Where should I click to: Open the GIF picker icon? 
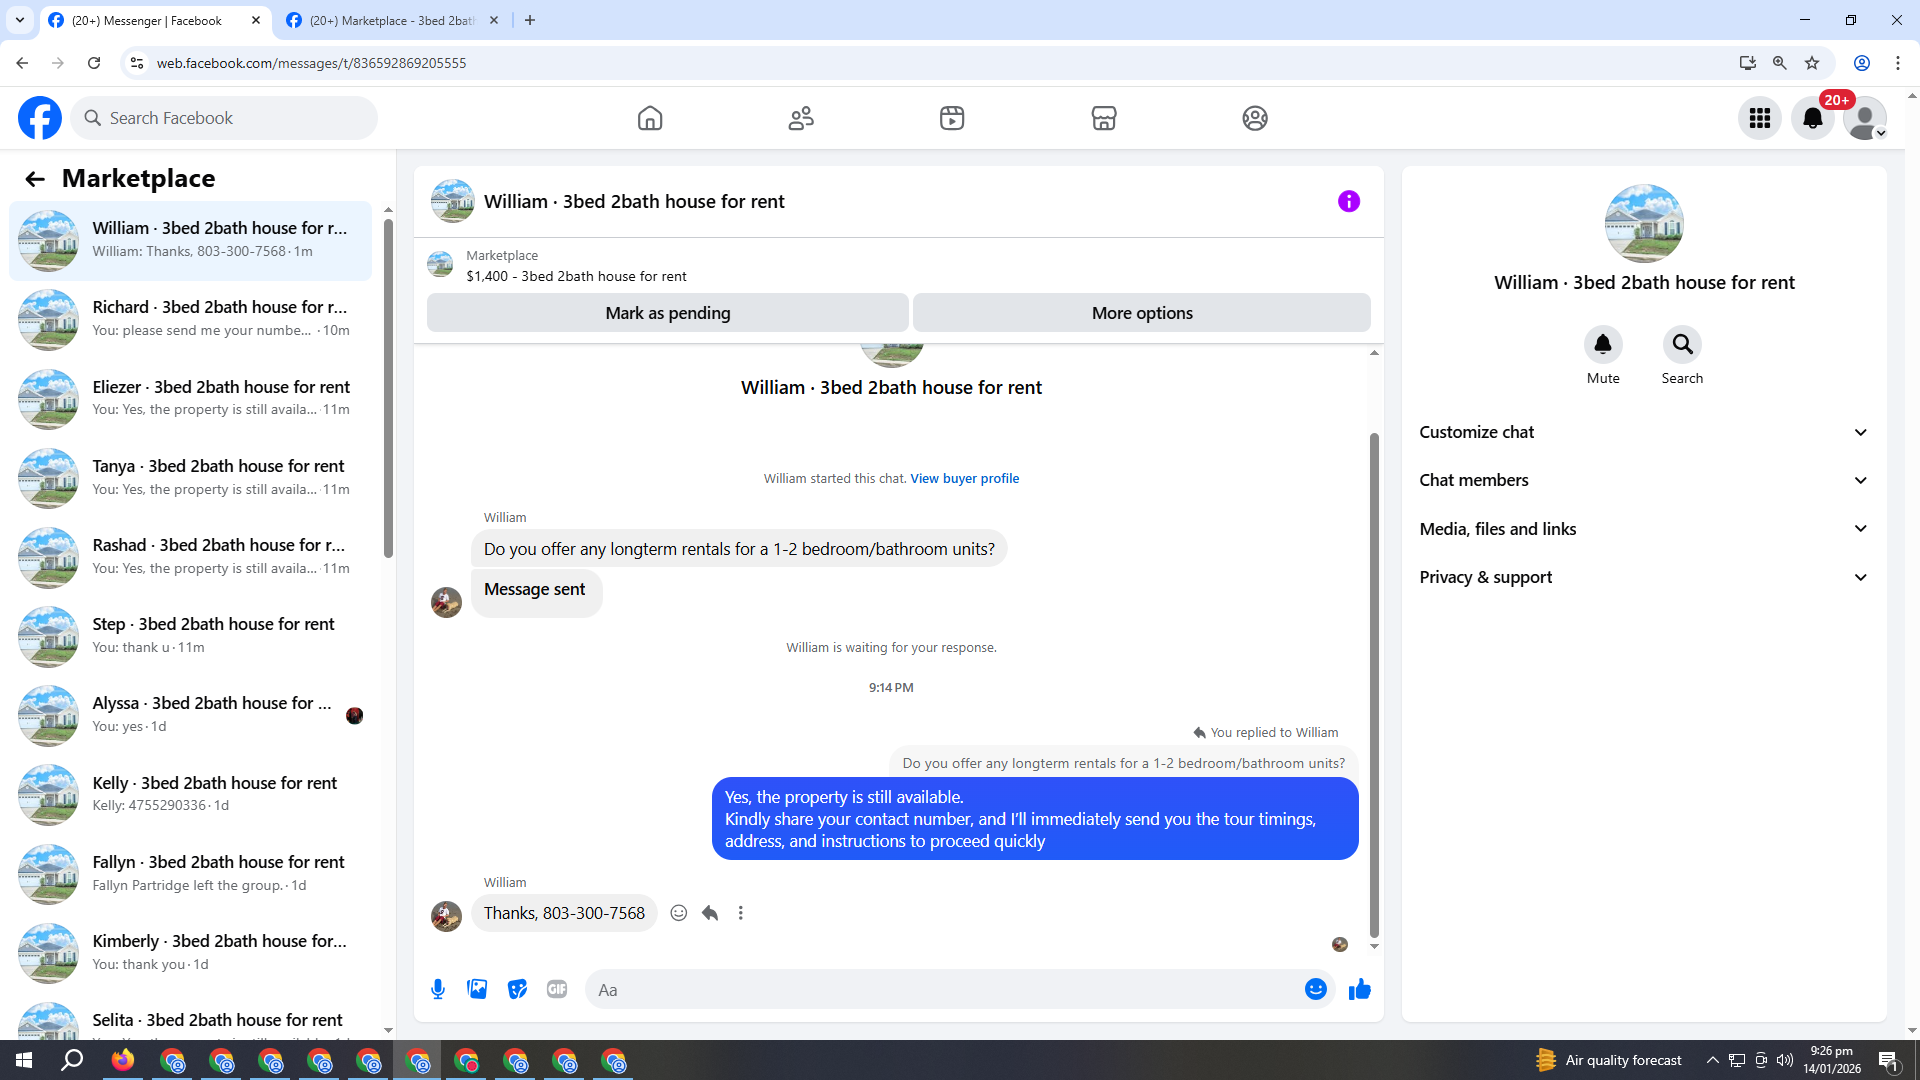click(557, 989)
